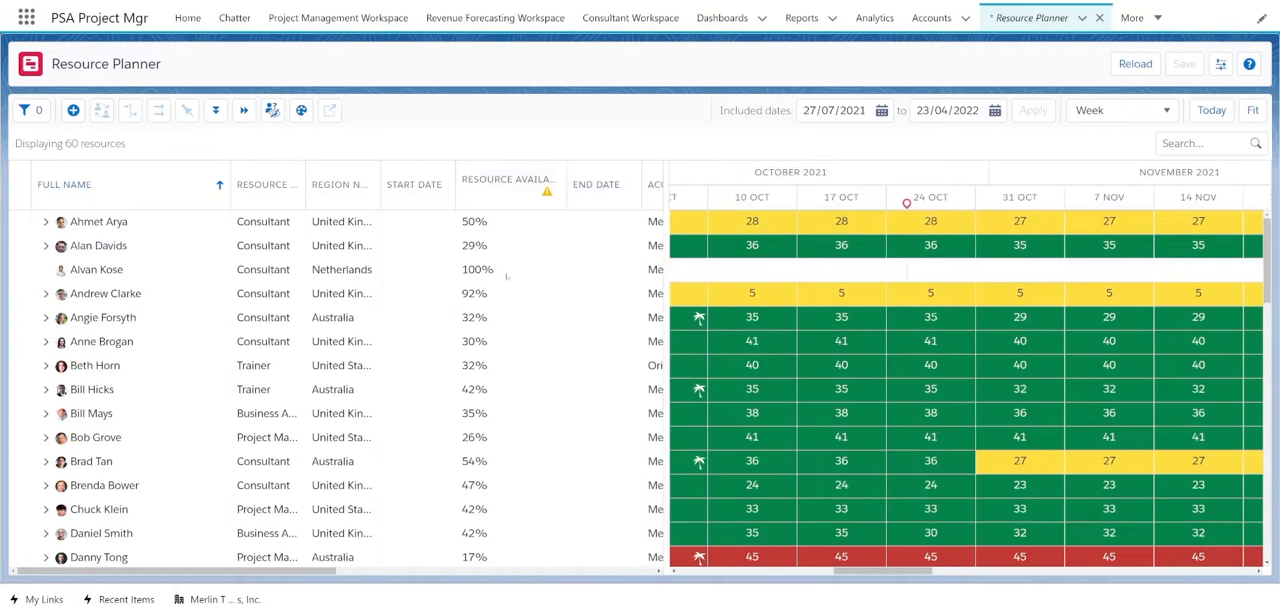1280x606 pixels.
Task: Click the red Resource Planner logo icon
Action: (30, 64)
